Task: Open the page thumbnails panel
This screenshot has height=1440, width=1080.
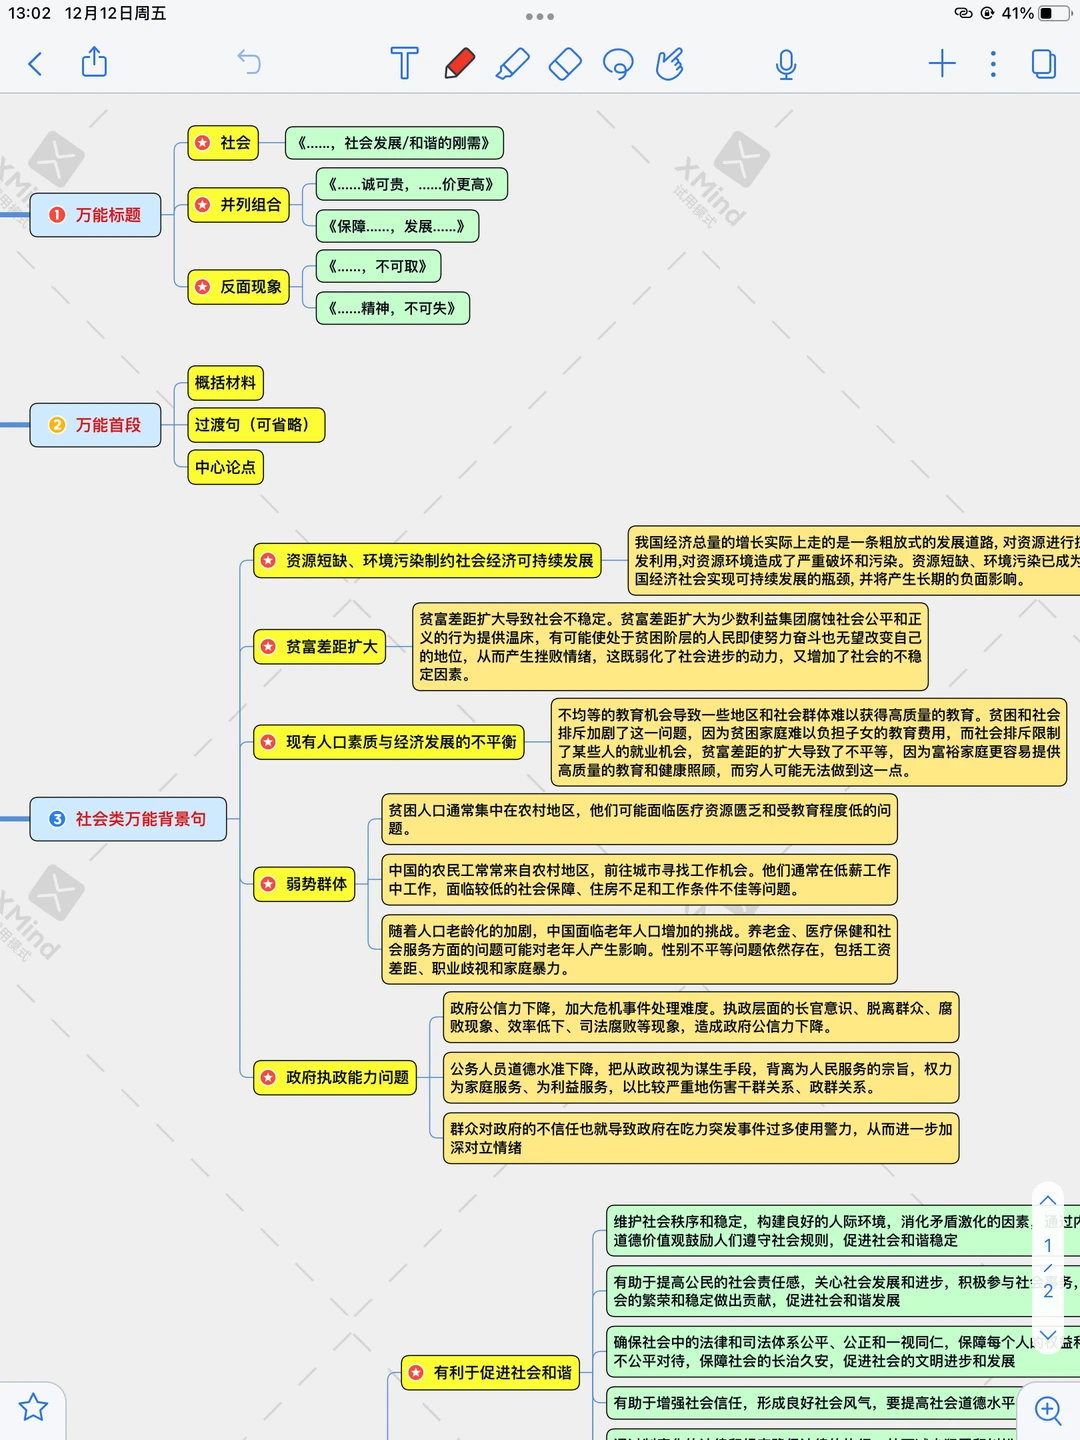Action: pos(1043,63)
